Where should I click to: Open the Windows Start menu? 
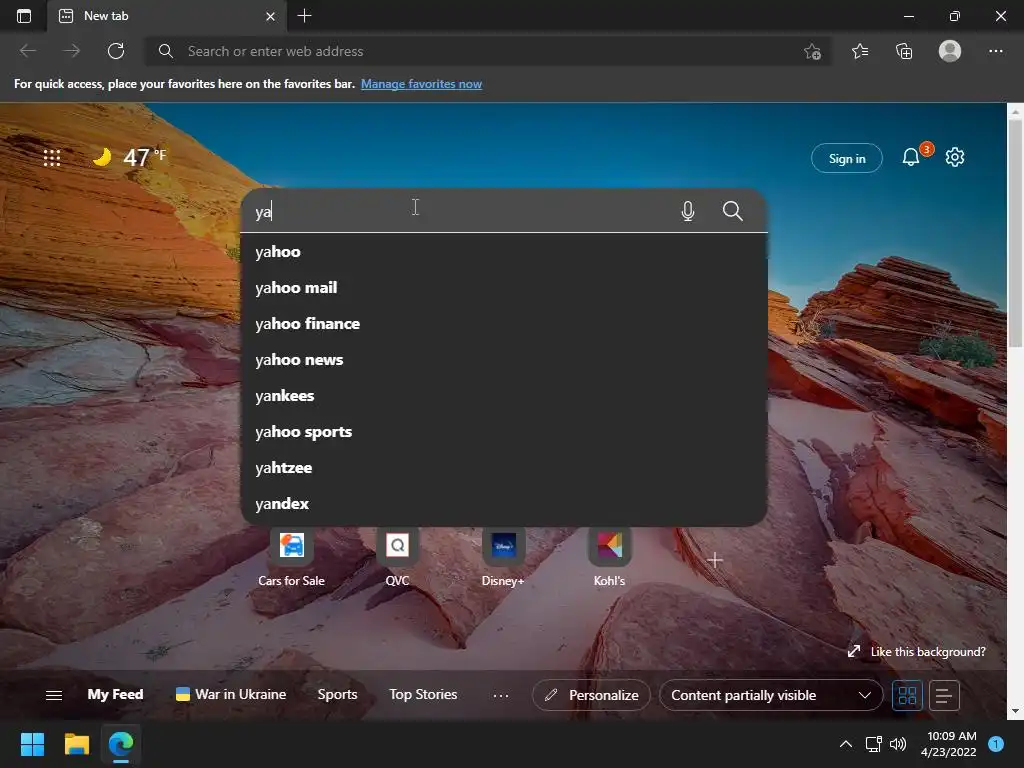tap(32, 744)
